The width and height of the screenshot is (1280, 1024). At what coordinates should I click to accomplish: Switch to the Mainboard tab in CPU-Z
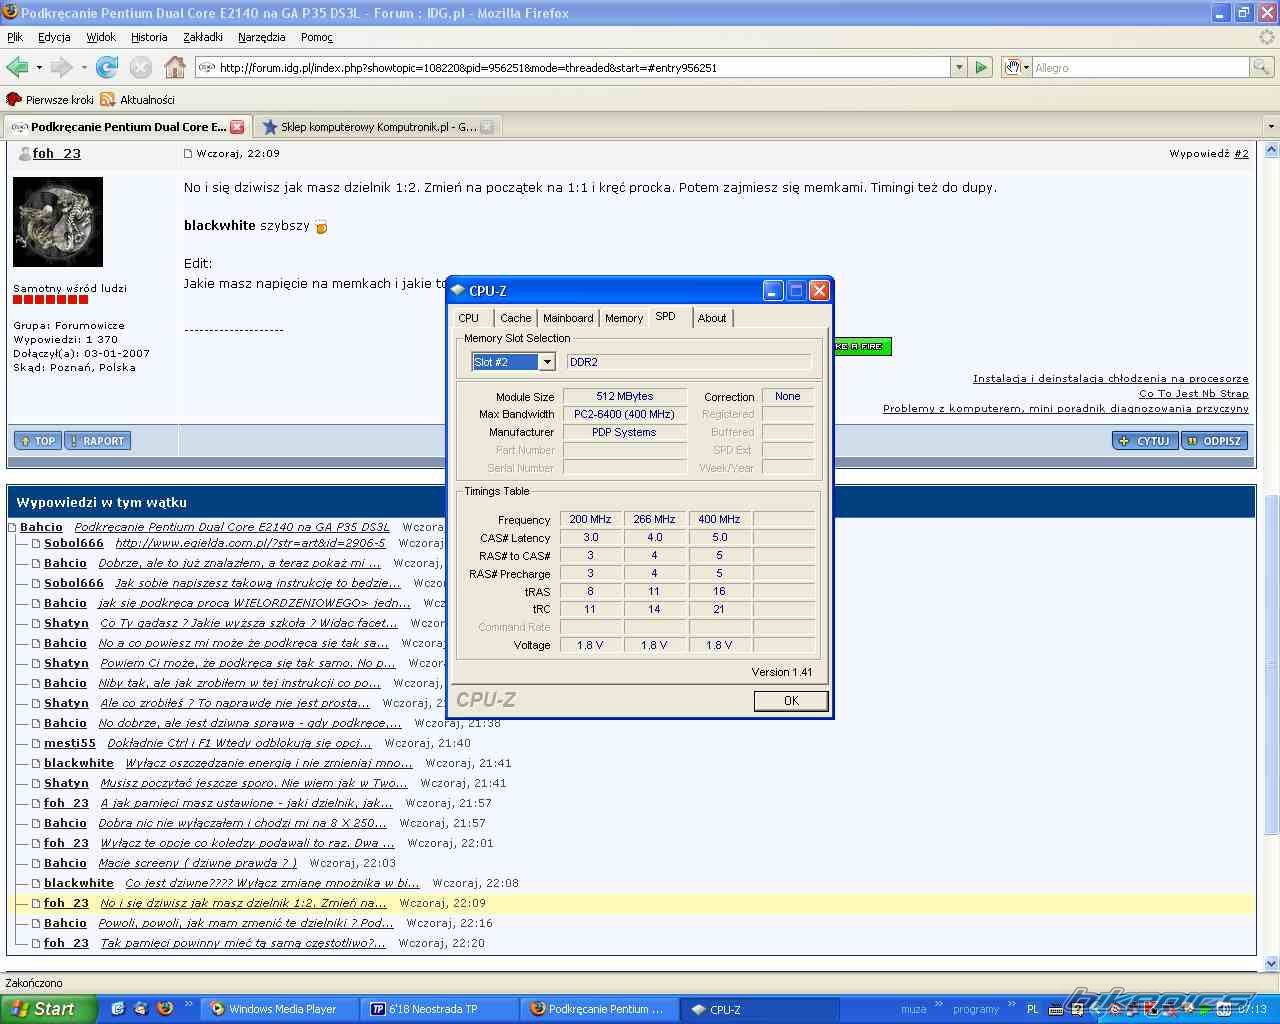568,318
